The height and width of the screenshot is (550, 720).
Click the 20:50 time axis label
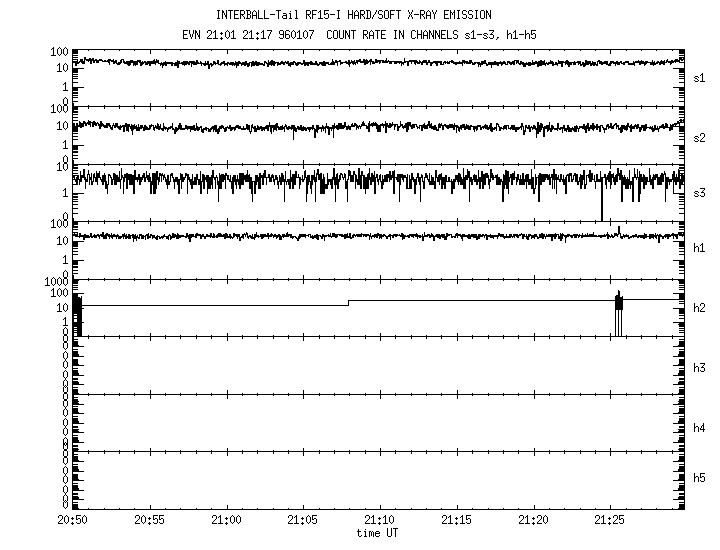pos(73,521)
